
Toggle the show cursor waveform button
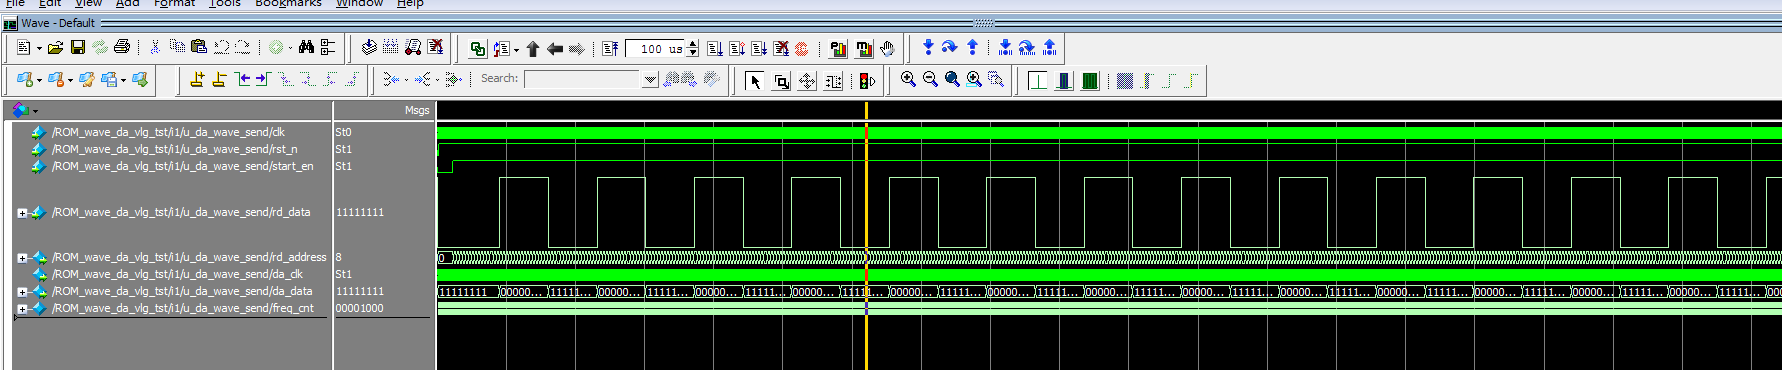click(x=1038, y=80)
